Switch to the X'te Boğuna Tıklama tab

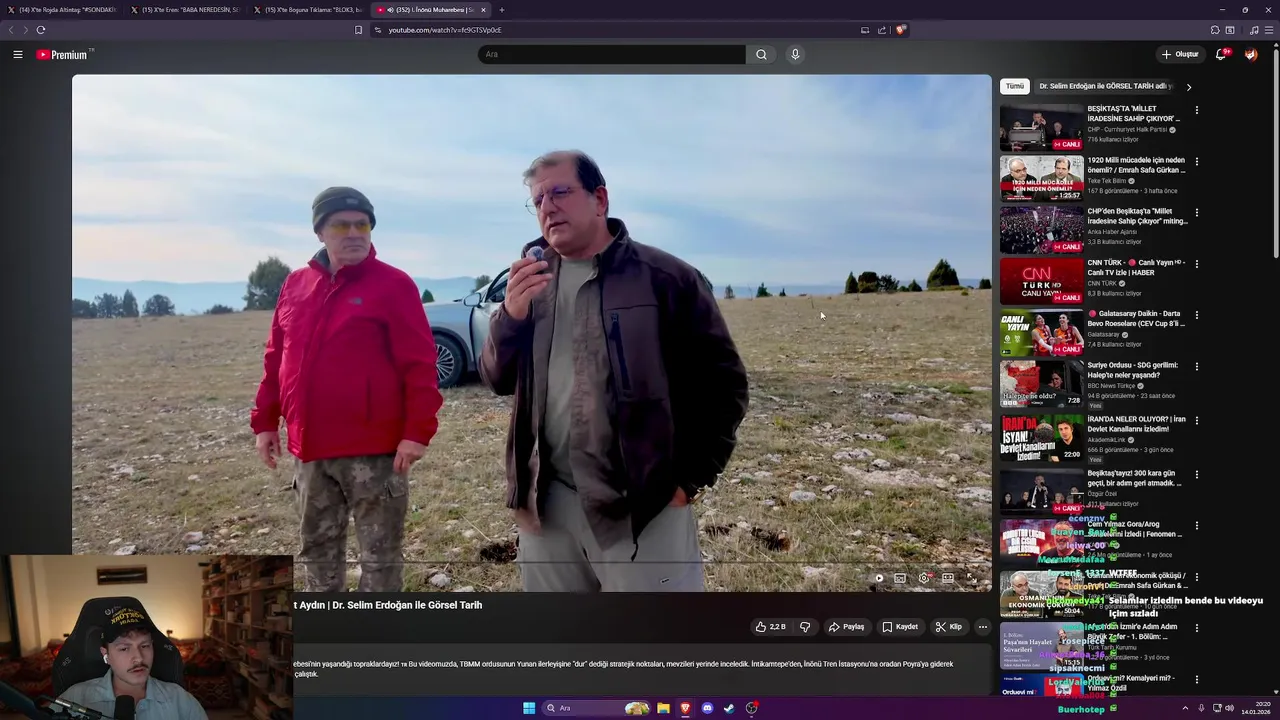coord(308,10)
